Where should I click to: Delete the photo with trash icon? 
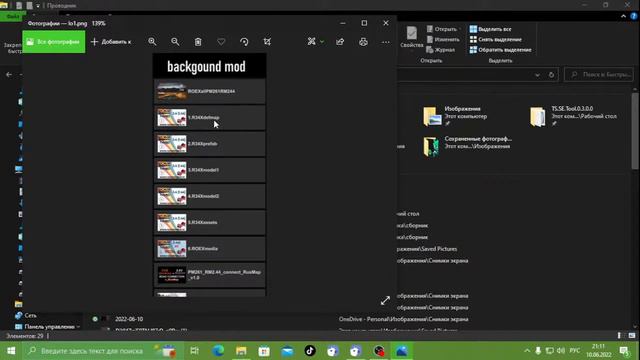pos(198,42)
